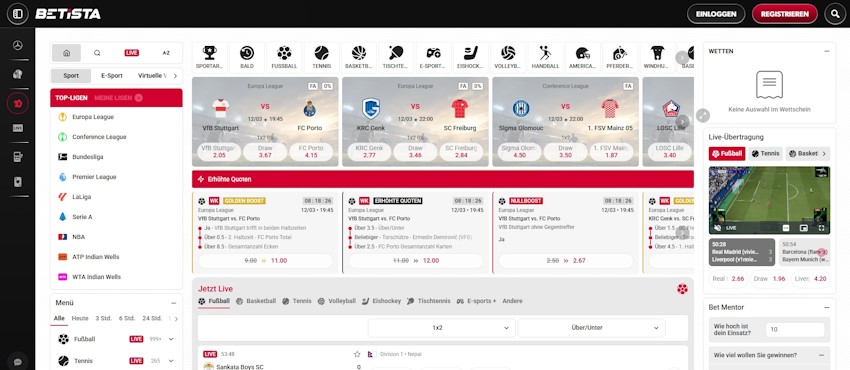Select the Fußball chip under Live-Übertragung
The image size is (850, 370).
(x=727, y=153)
